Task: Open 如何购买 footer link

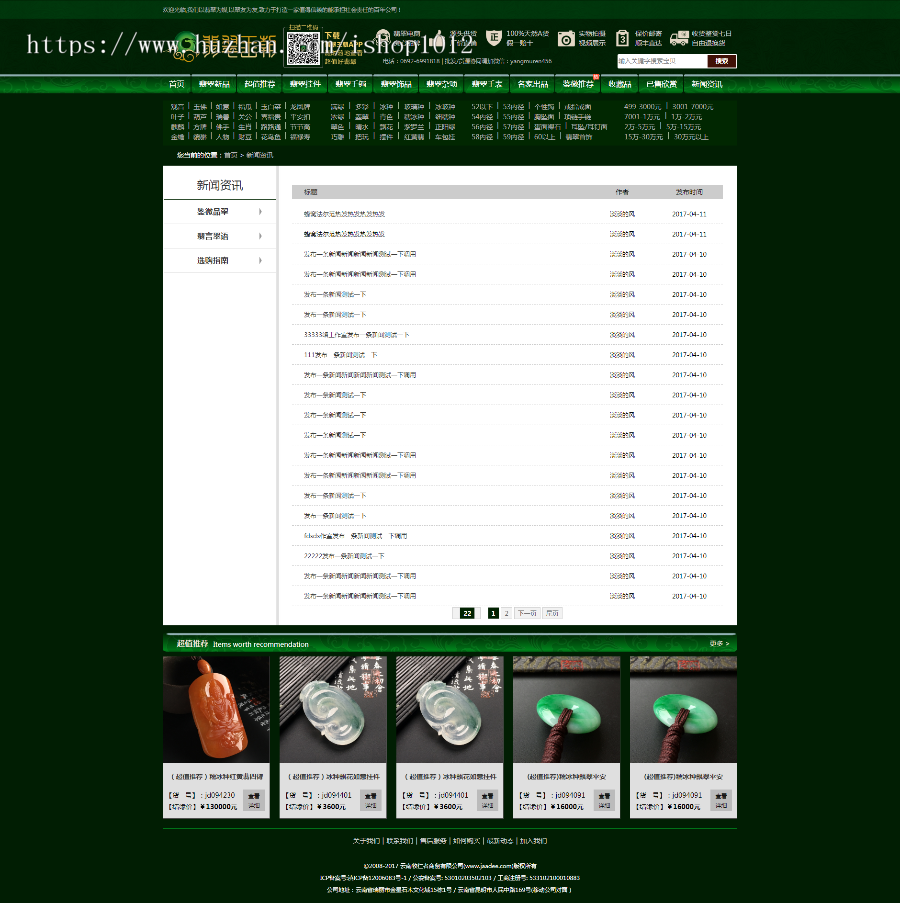Action: click(x=466, y=841)
